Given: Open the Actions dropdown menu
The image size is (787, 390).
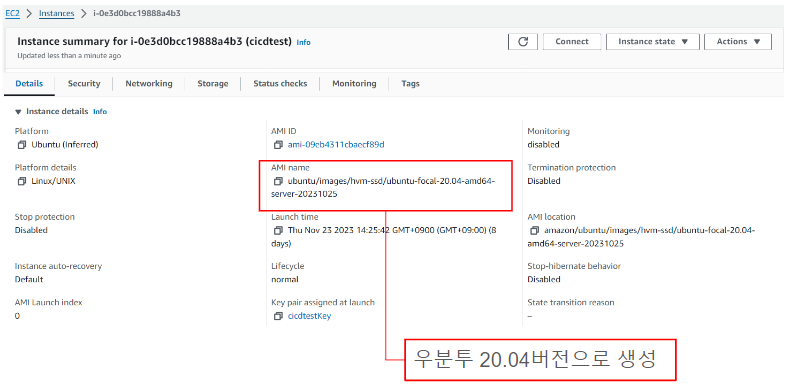Looking at the screenshot, I should [x=738, y=42].
